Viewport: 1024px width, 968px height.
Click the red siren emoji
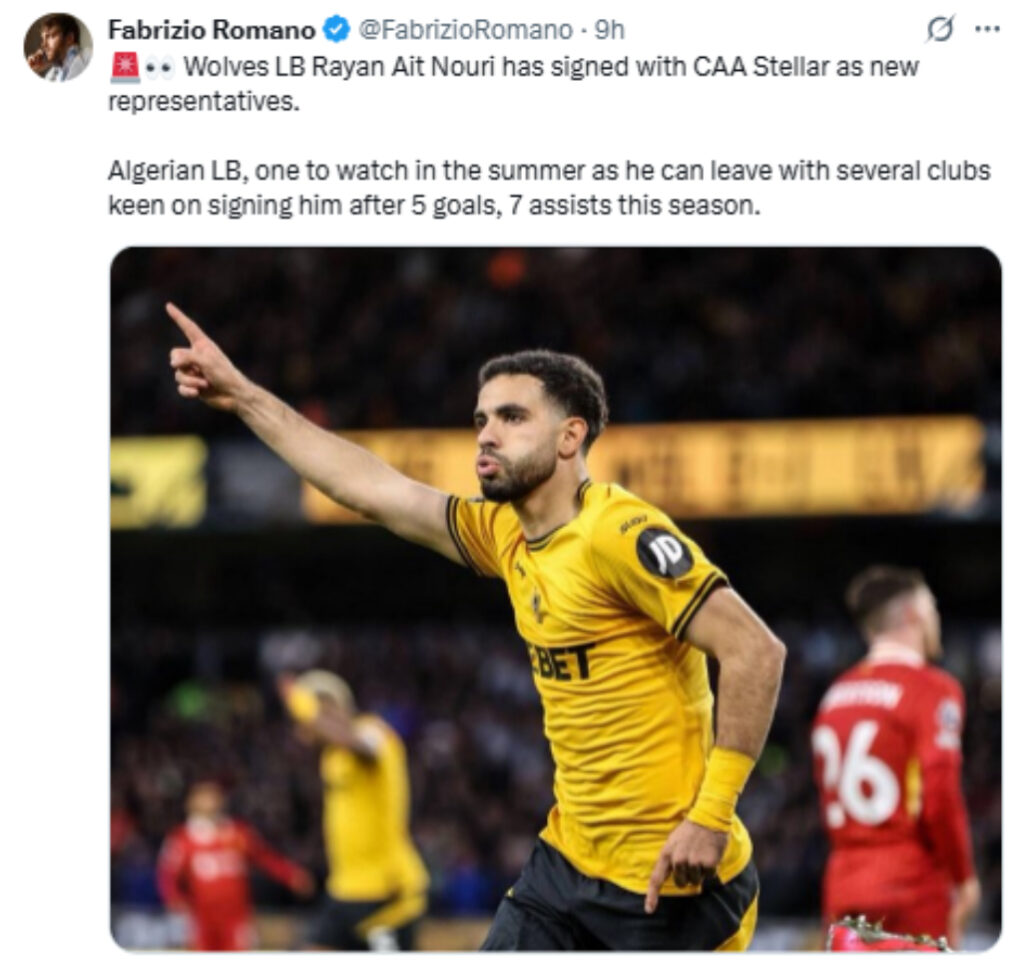(x=125, y=67)
